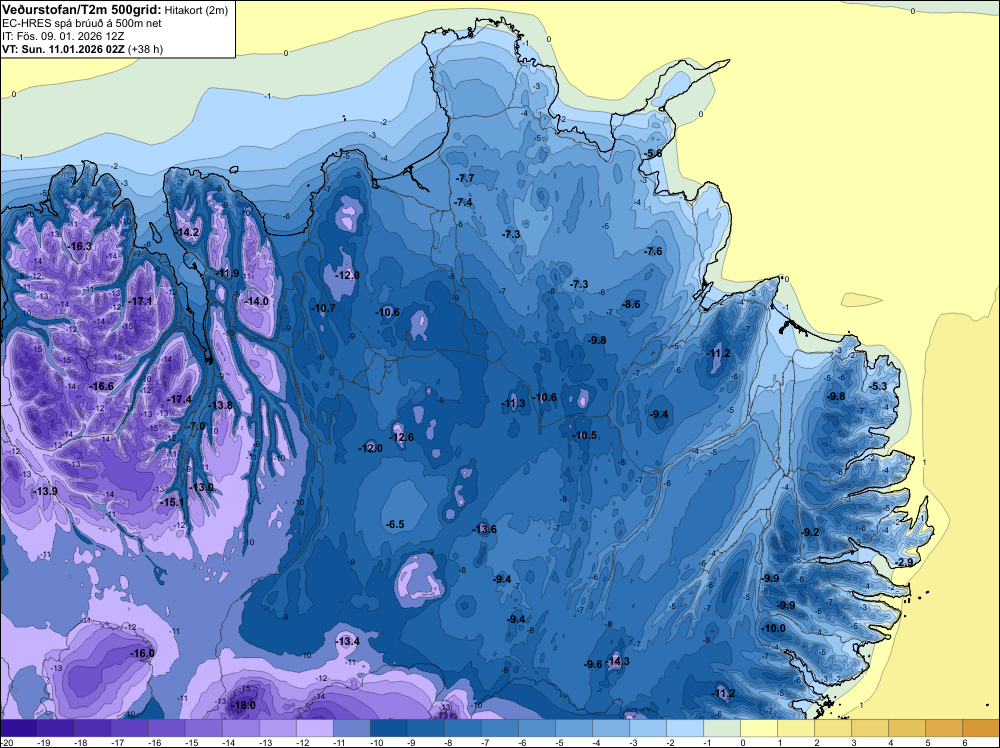This screenshot has width=1000, height=748.
Task: Click the -13.8 temperature value
Action: (221, 405)
